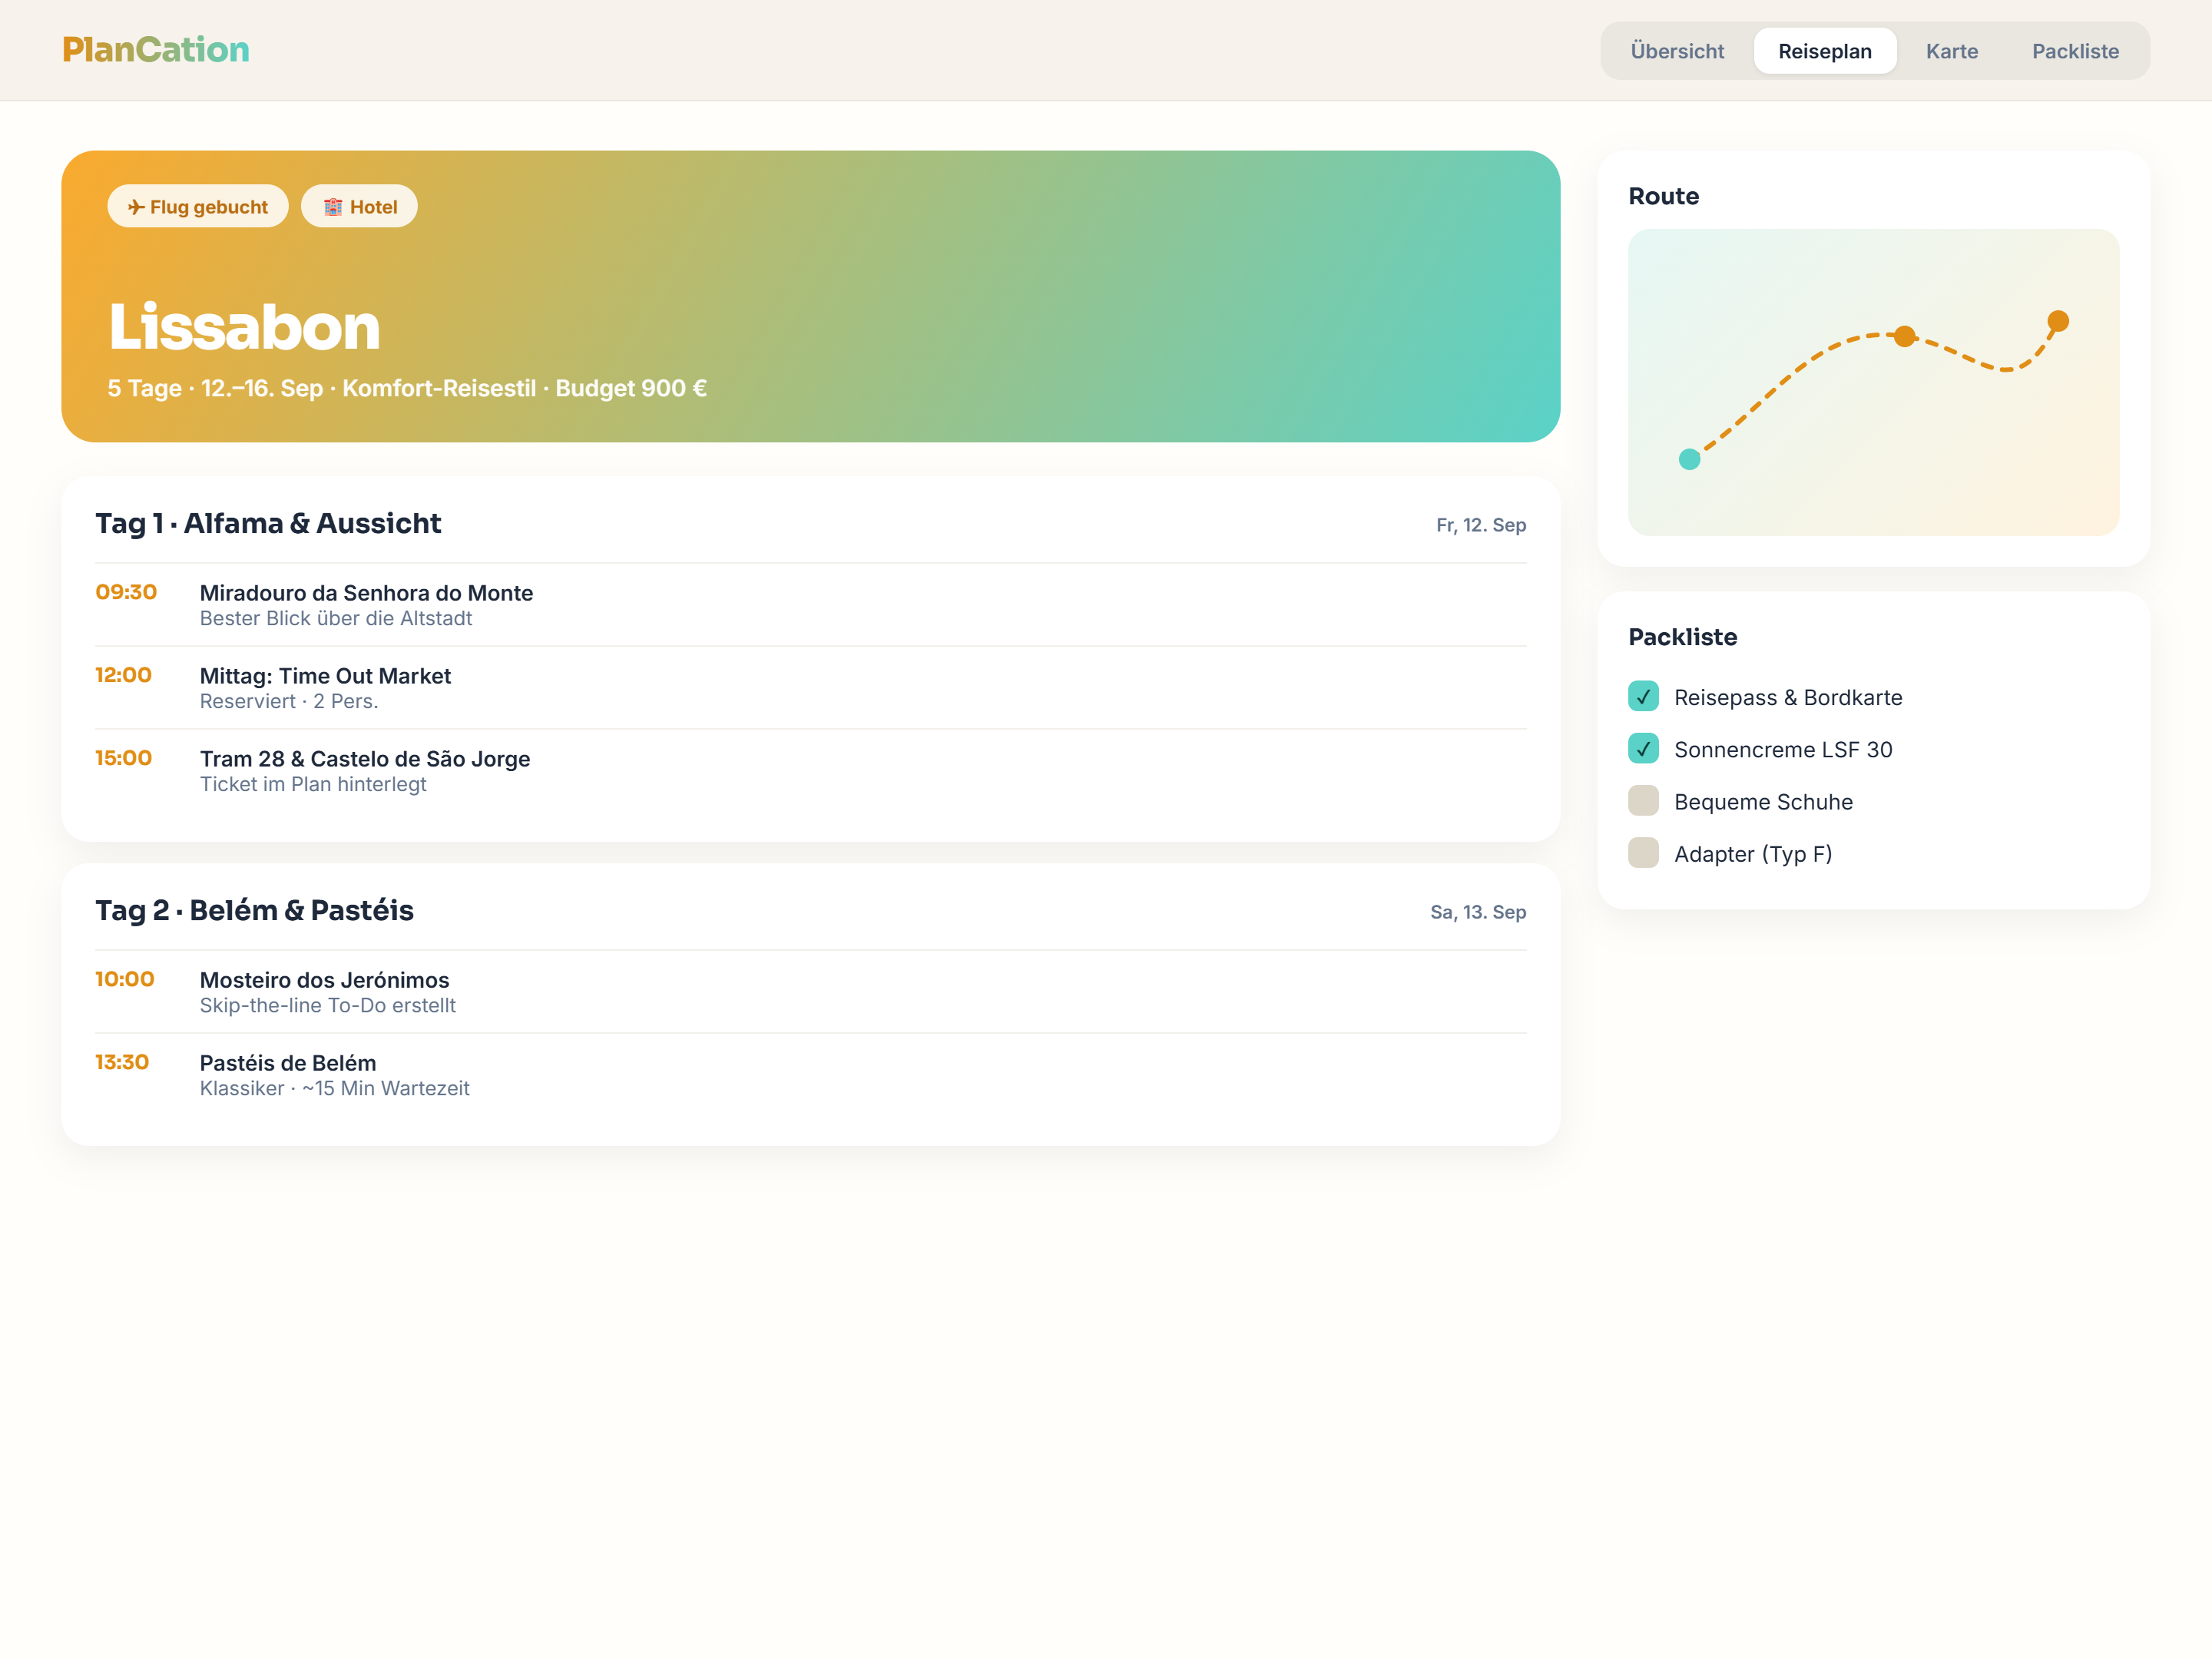The image size is (2212, 1659).
Task: Click heading 'Tag 1 · Alfama & Aussicht'
Action: (x=268, y=523)
